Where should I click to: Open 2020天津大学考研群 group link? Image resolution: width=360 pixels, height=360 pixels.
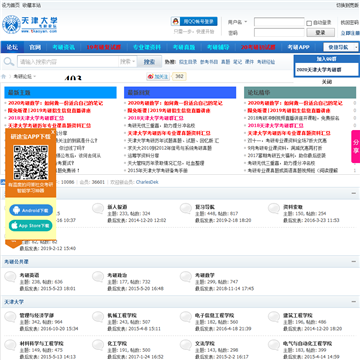pos(319,70)
